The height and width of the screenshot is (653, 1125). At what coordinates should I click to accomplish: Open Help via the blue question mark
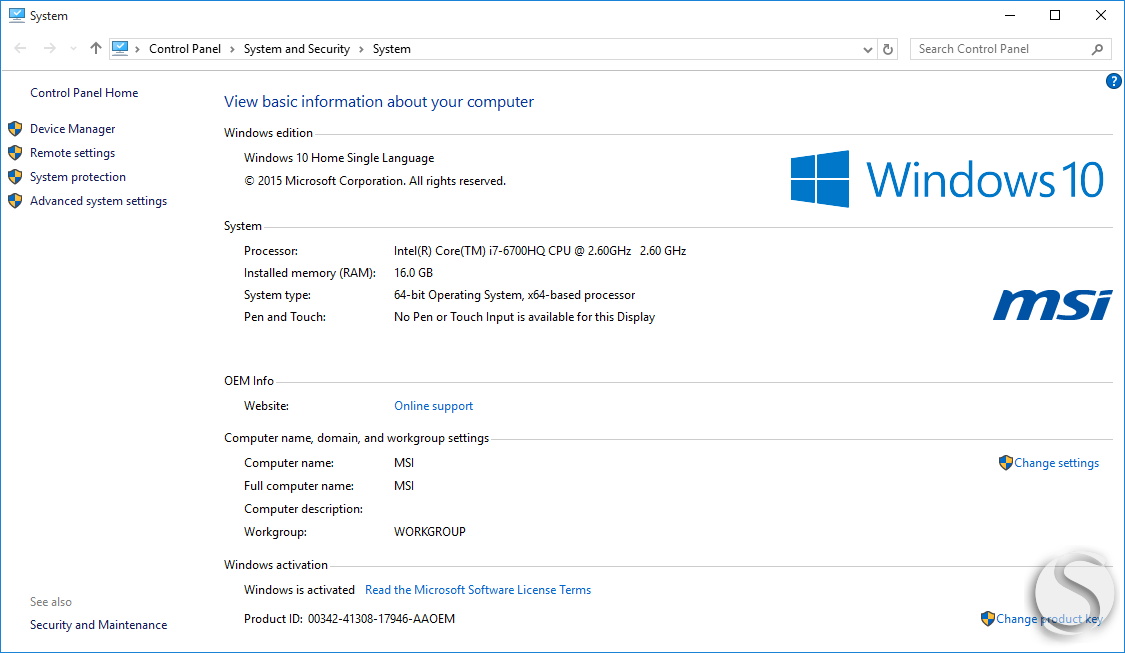click(1114, 81)
